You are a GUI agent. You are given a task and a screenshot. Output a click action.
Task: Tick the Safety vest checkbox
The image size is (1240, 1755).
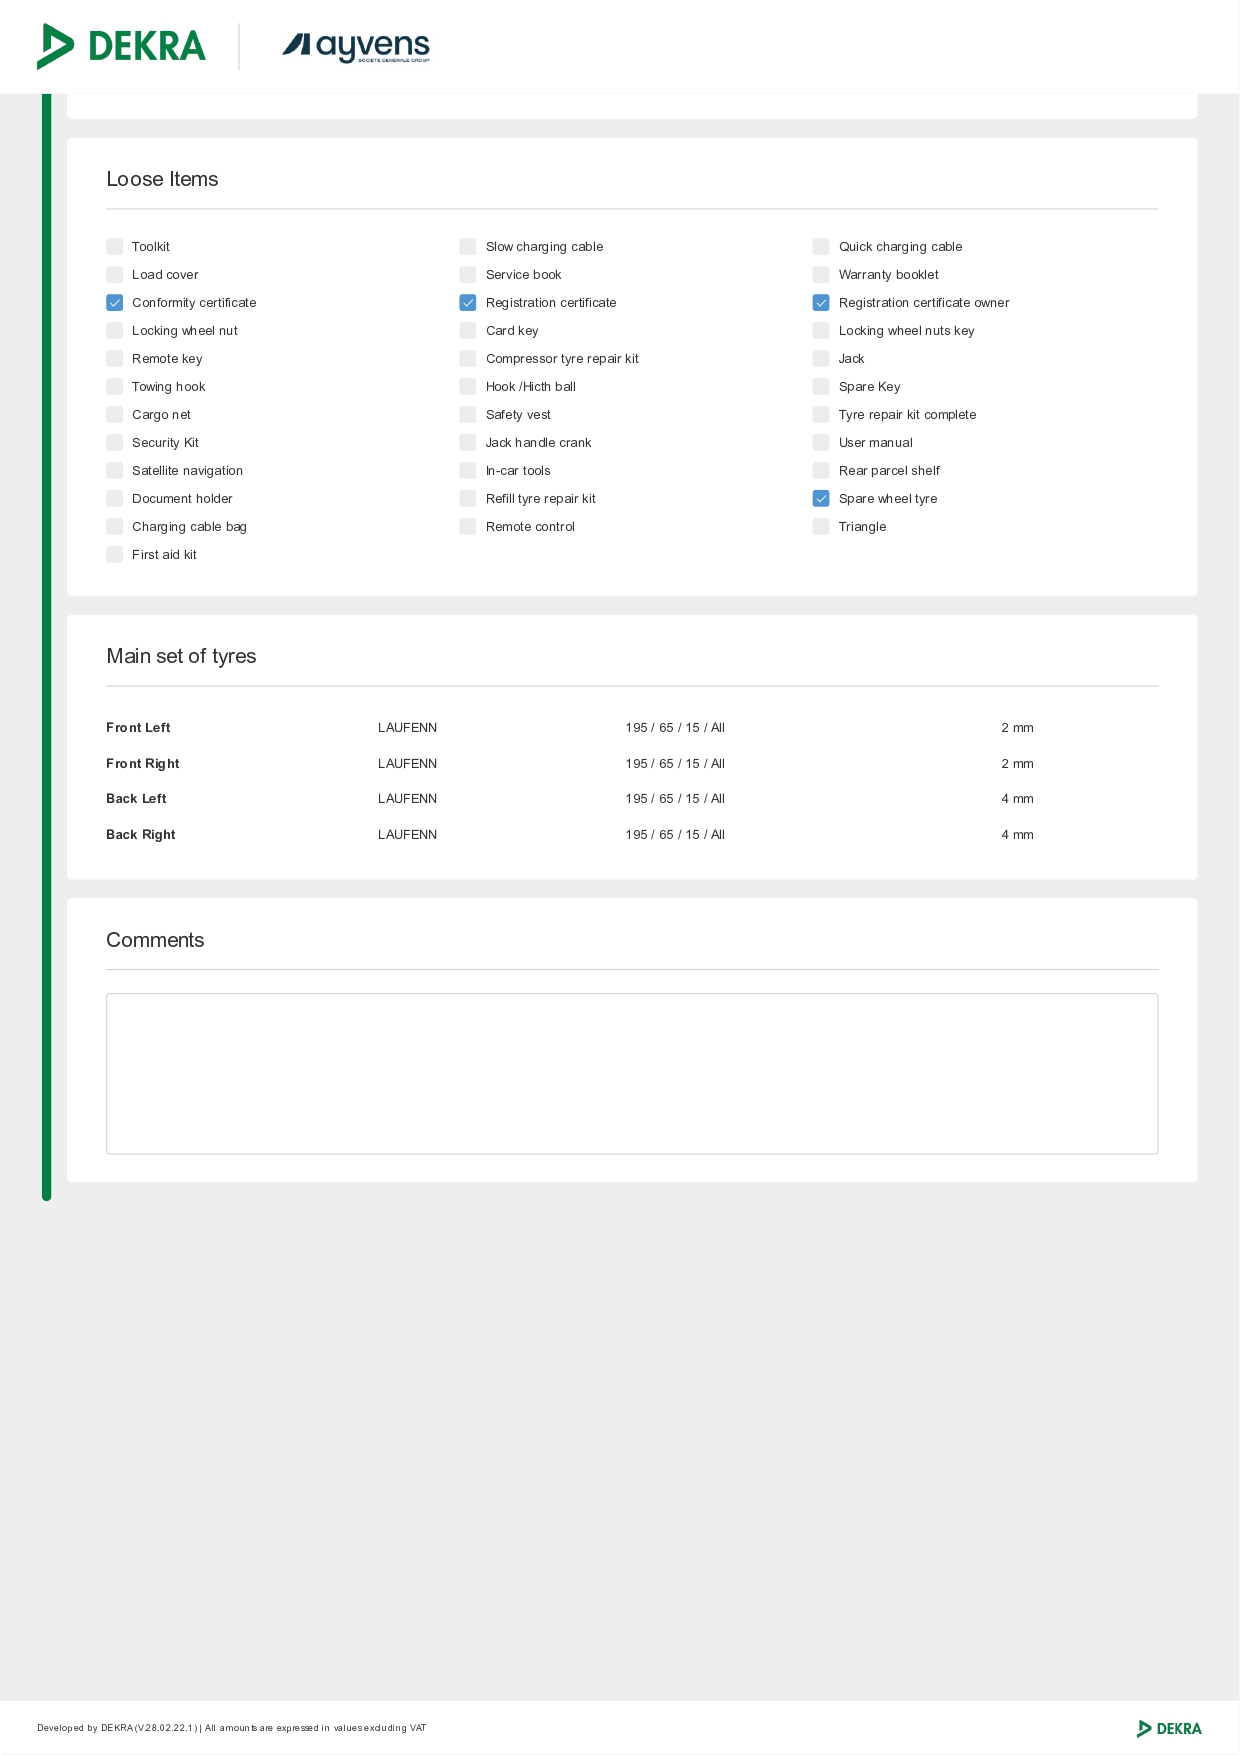click(468, 415)
